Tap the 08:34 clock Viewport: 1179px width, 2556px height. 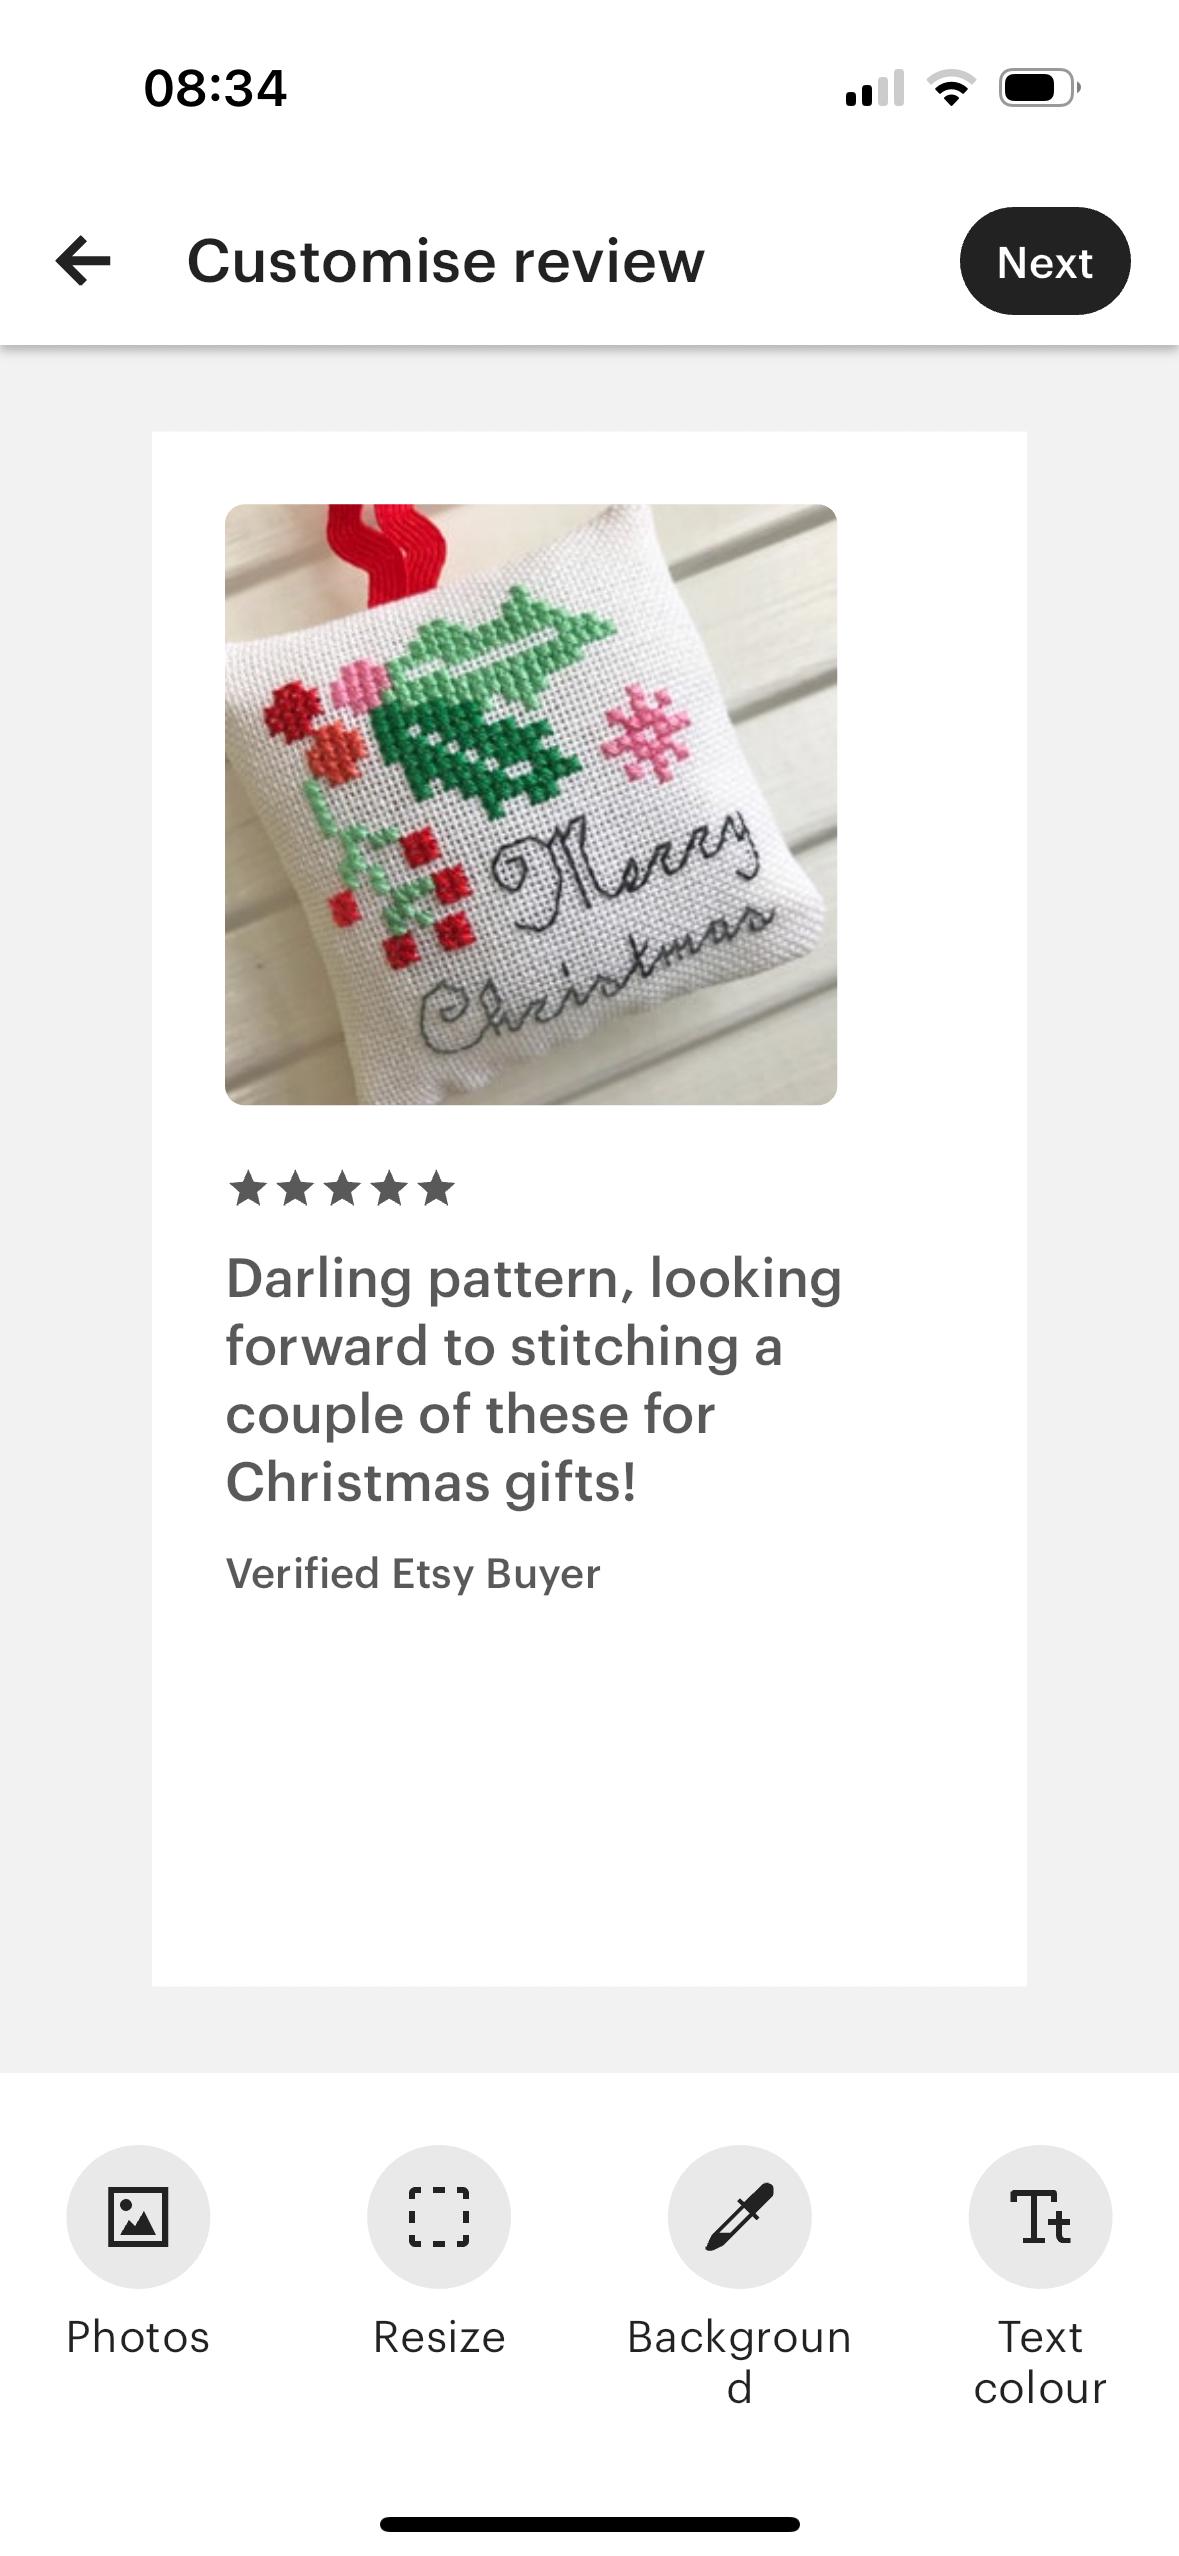[215, 88]
